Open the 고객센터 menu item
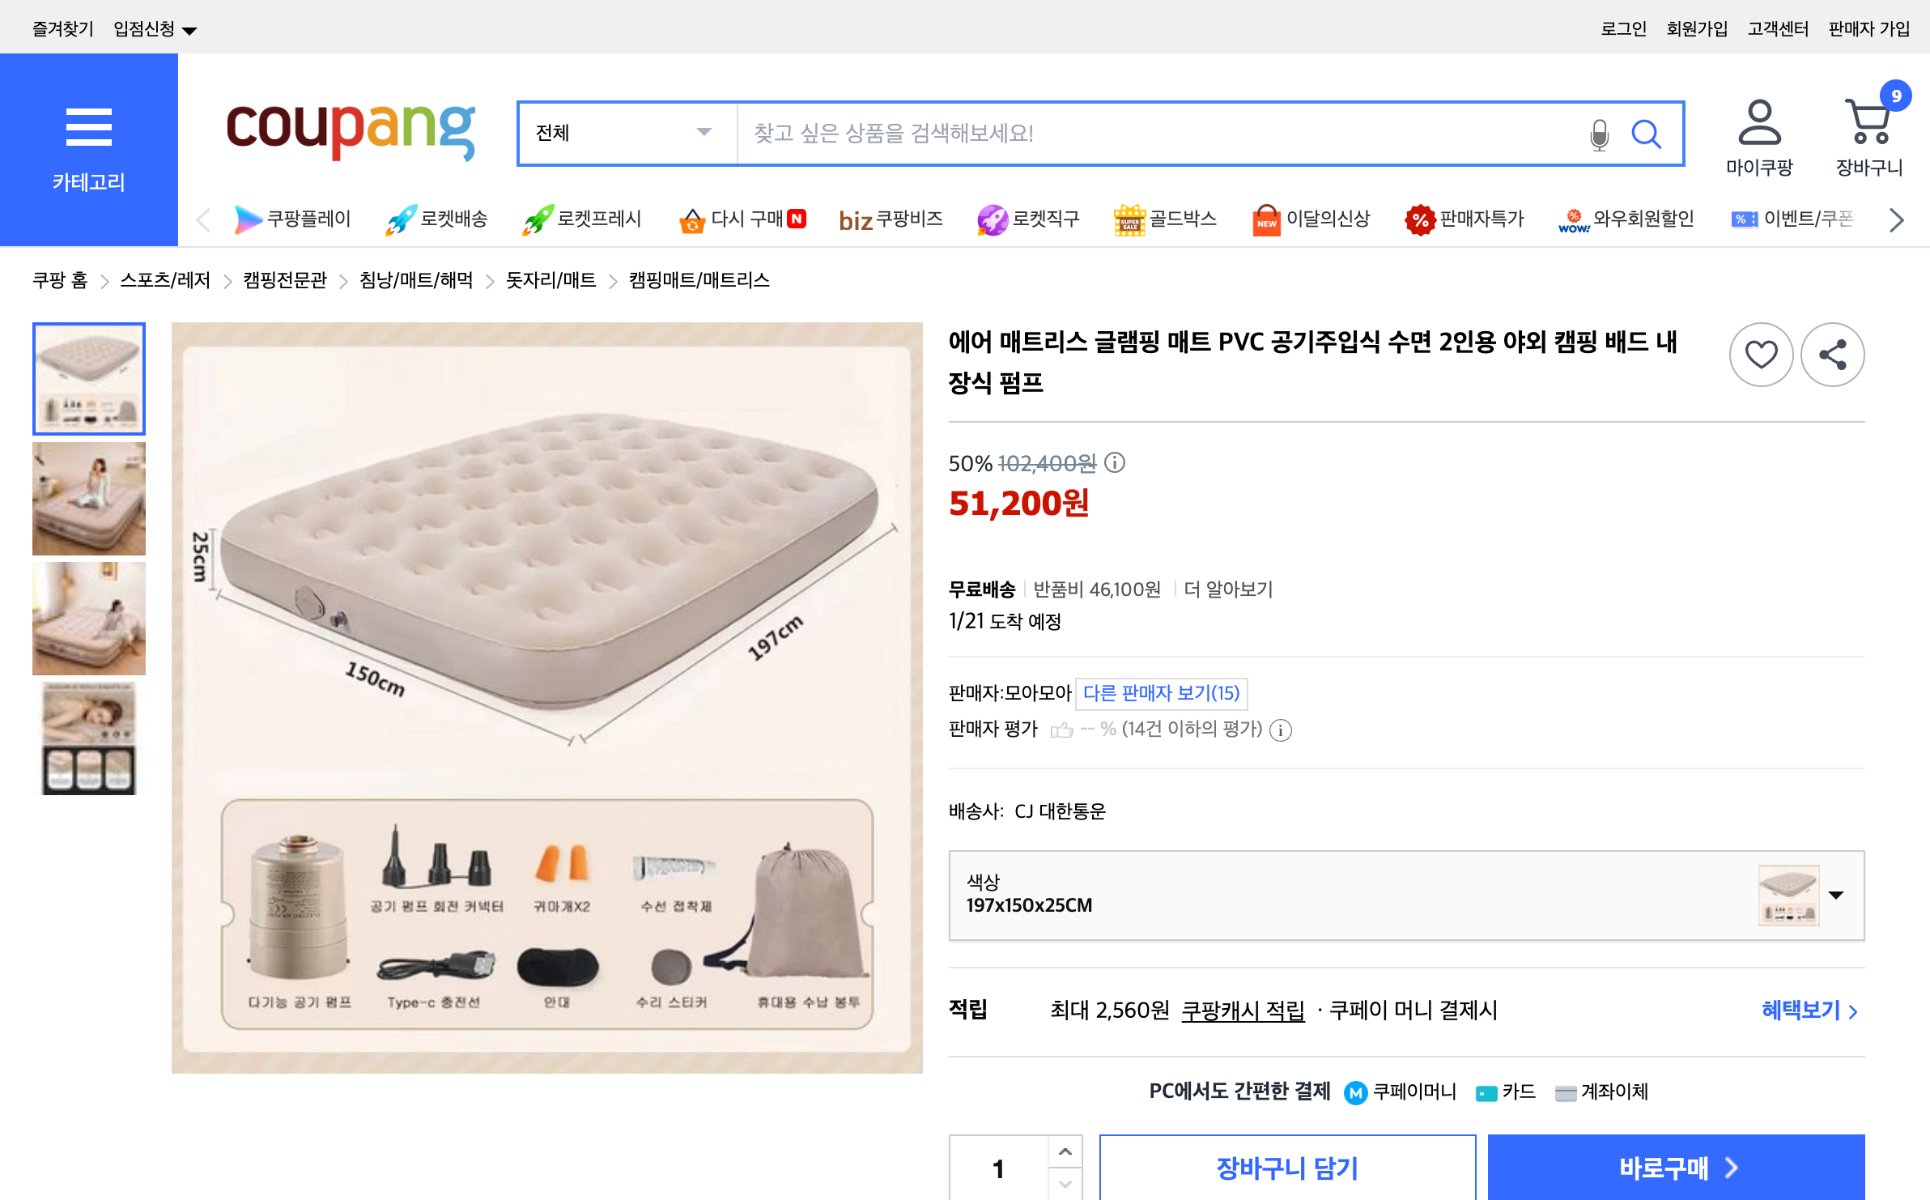 point(1778,28)
